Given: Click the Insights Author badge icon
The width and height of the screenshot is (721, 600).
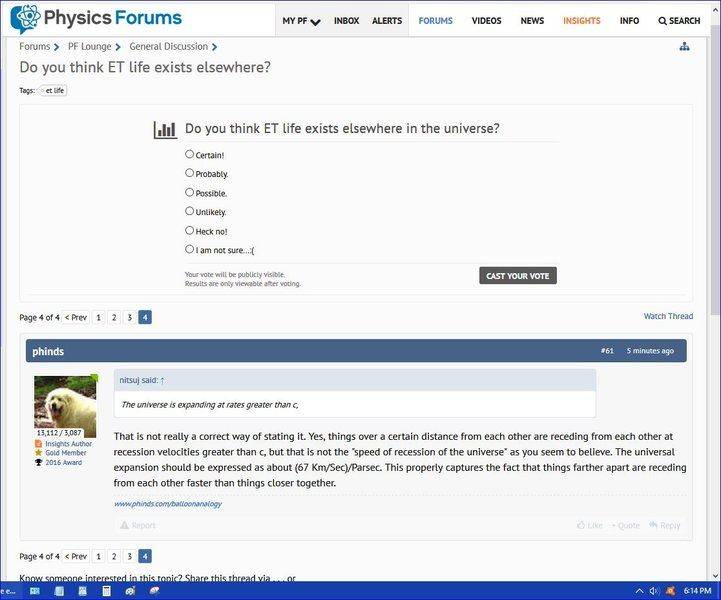Looking at the screenshot, I should [38, 444].
